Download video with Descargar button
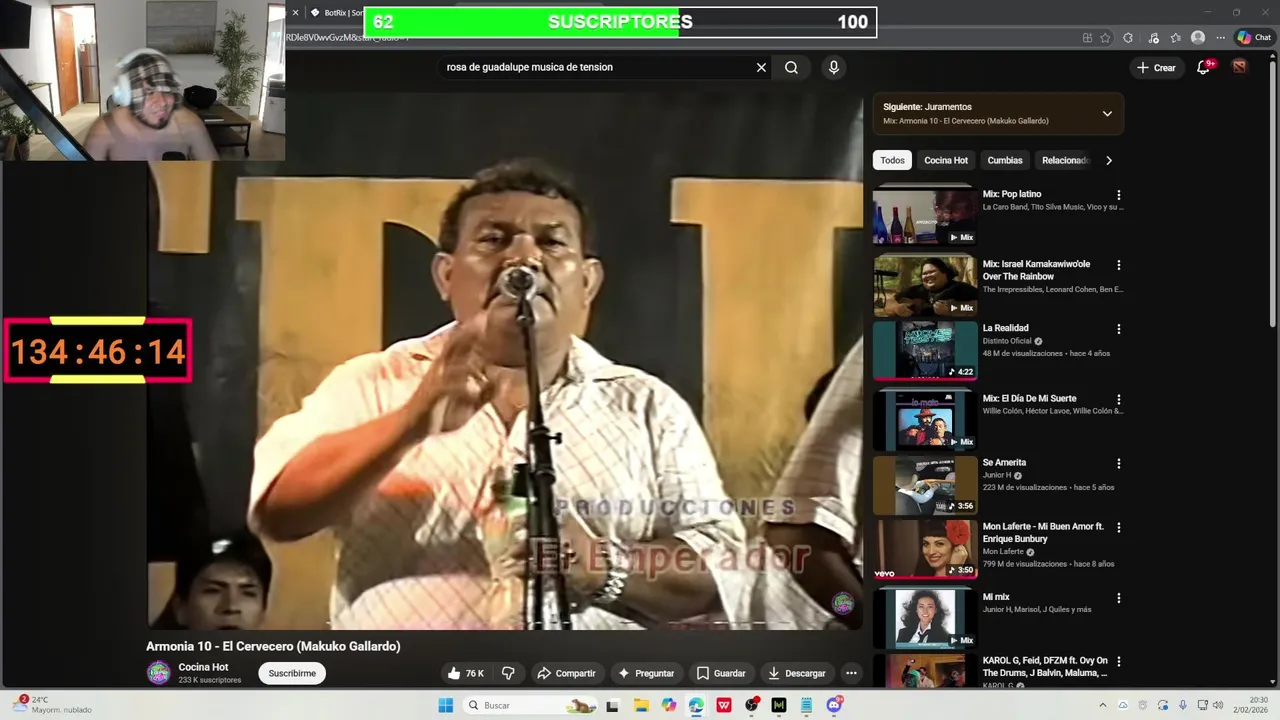The width and height of the screenshot is (1280, 720). pyautogui.click(x=797, y=673)
